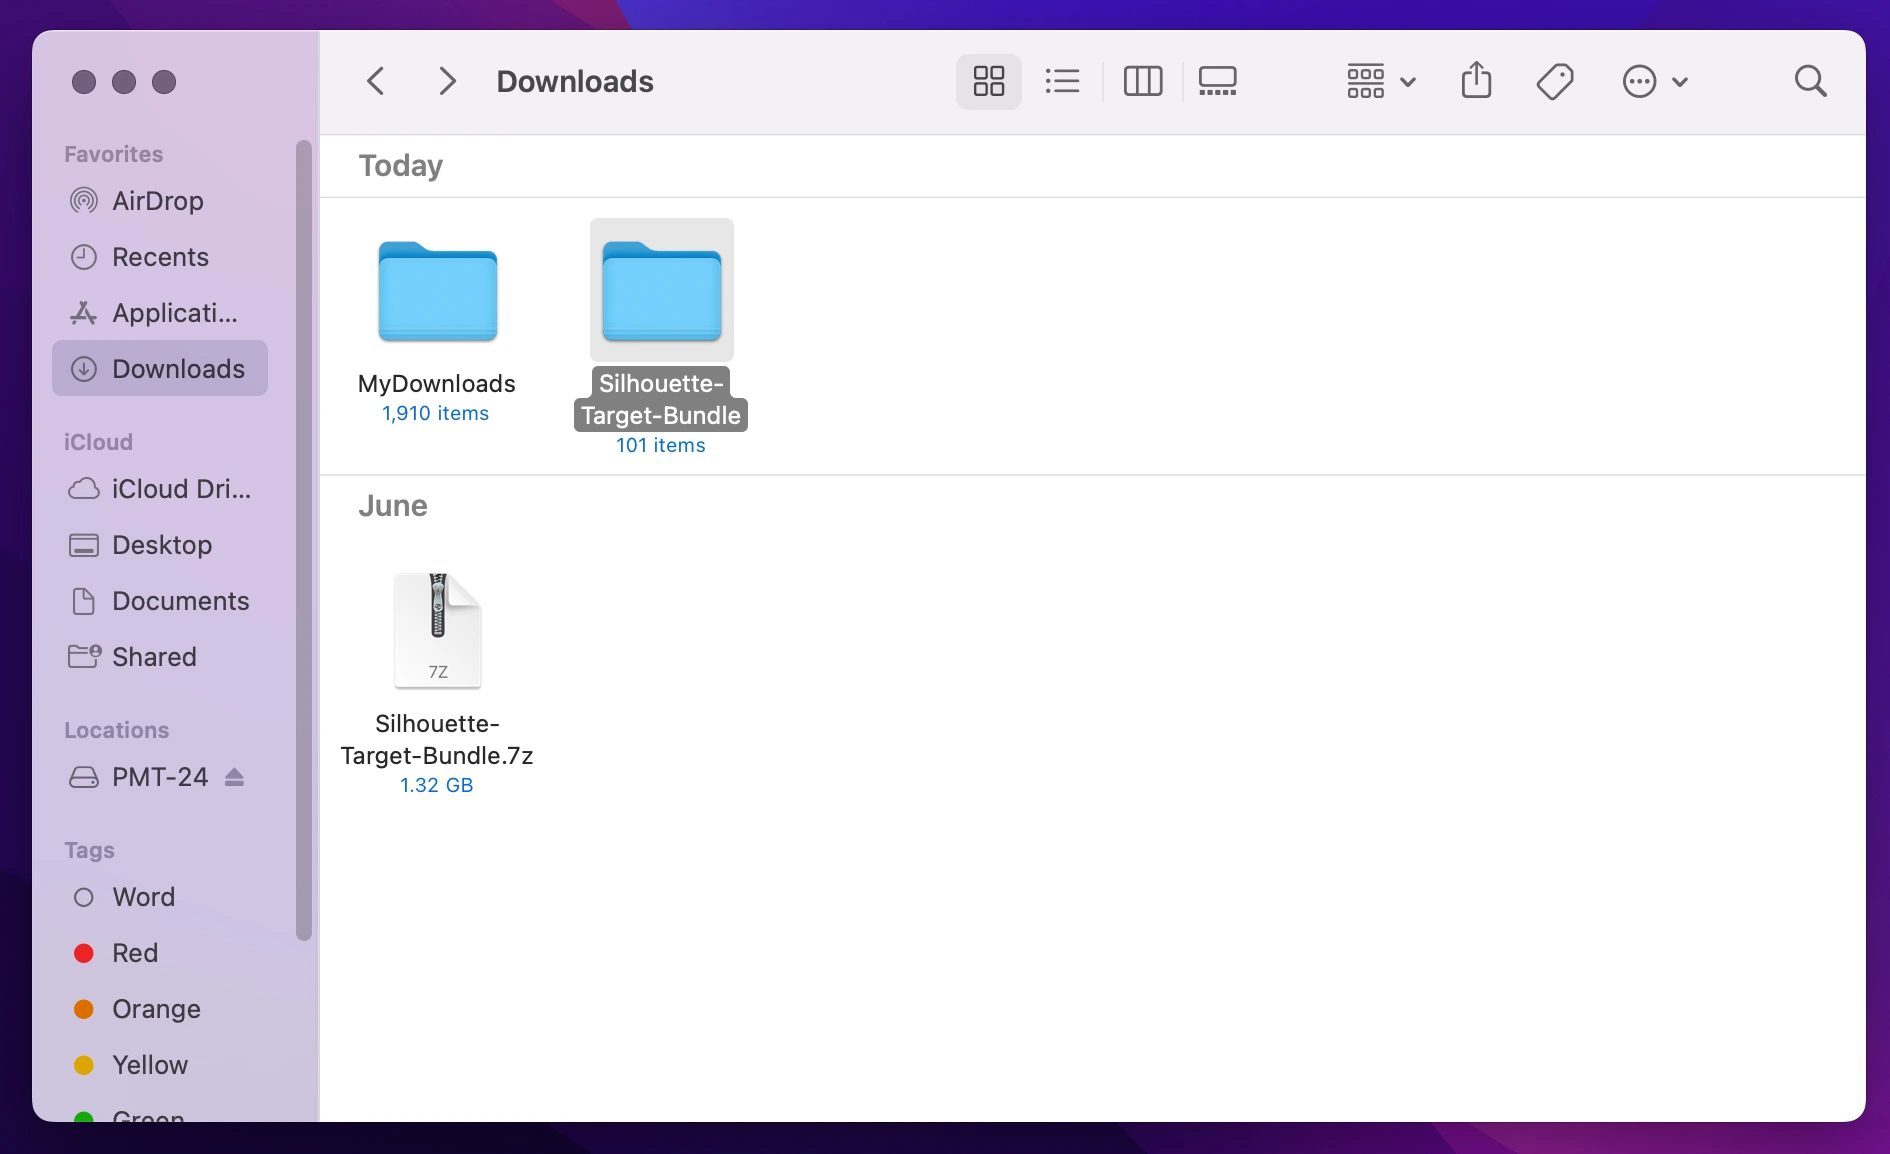Select the Red tag
Screen dimensions: 1890x1154
tap(160, 953)
